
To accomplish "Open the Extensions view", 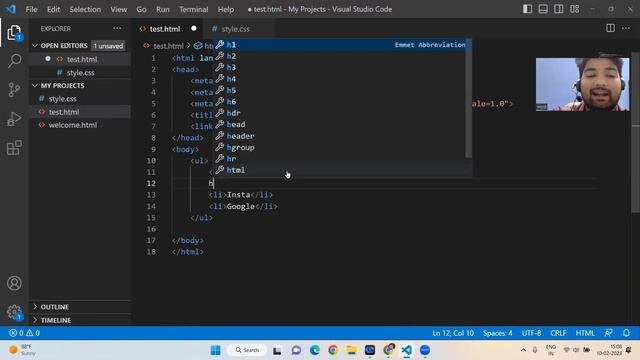I will tap(14, 148).
